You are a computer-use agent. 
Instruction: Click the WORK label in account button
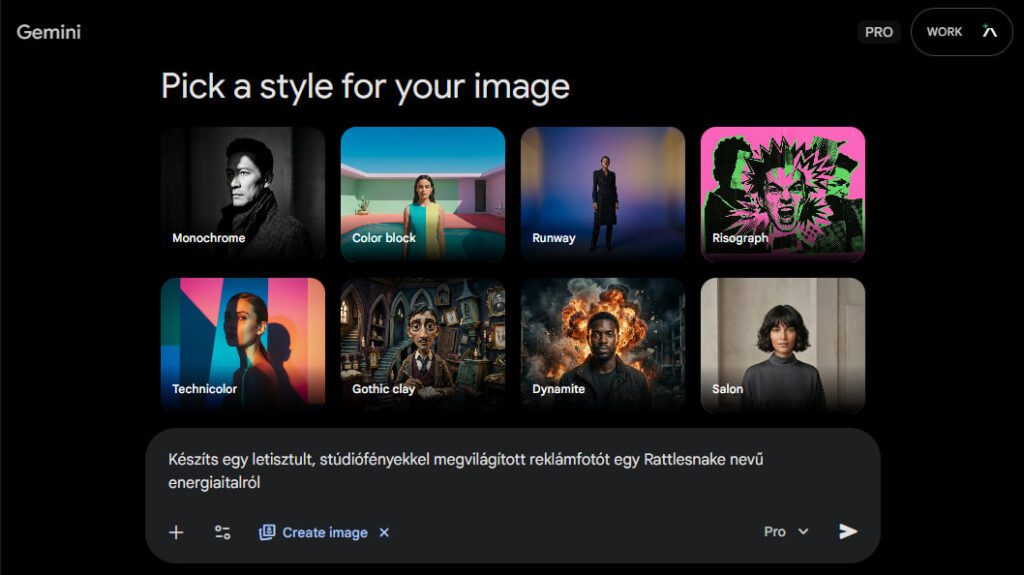click(x=944, y=32)
